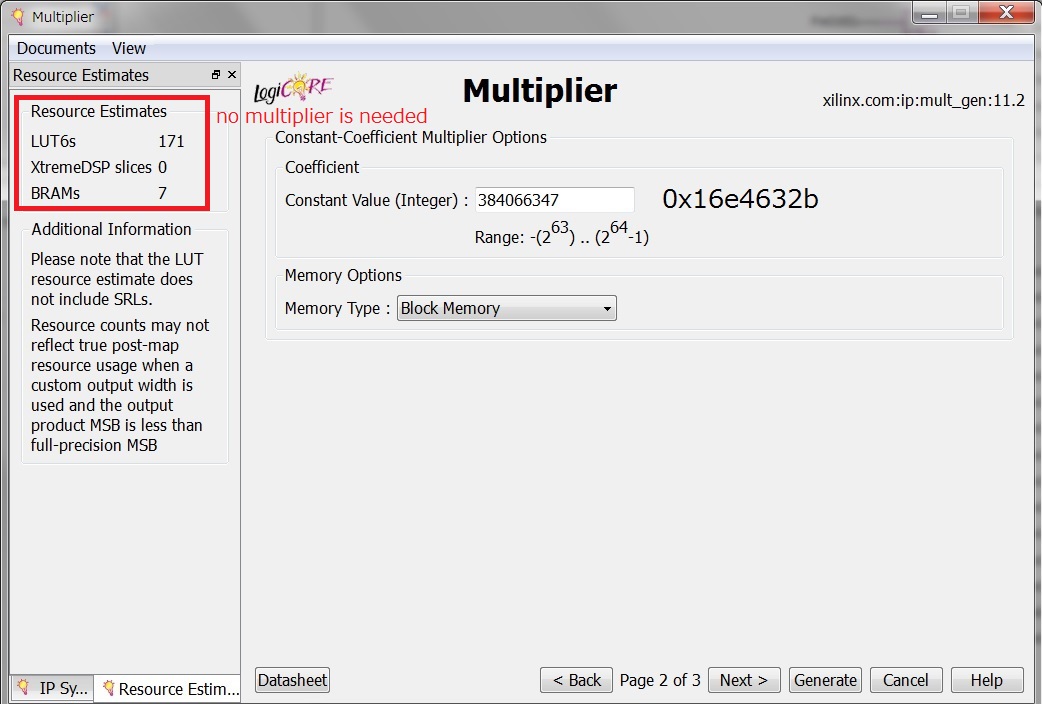The height and width of the screenshot is (704, 1042).
Task: Open the Datasheet
Action: [x=292, y=680]
